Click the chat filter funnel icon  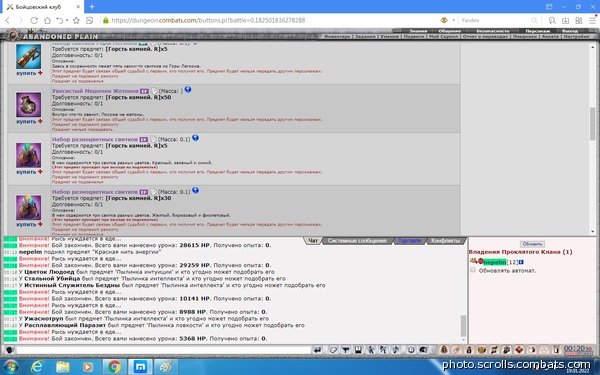(346, 350)
